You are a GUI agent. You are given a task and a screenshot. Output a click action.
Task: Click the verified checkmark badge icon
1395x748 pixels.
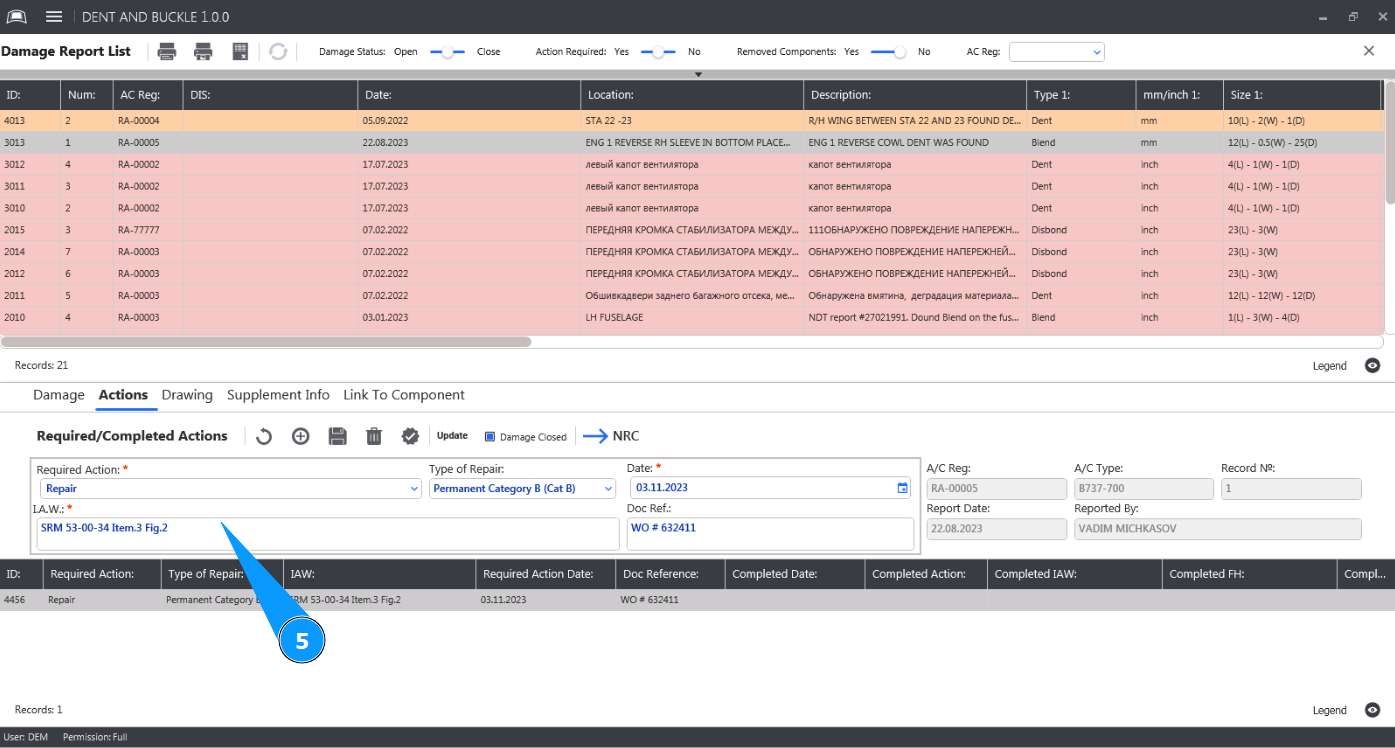(410, 436)
